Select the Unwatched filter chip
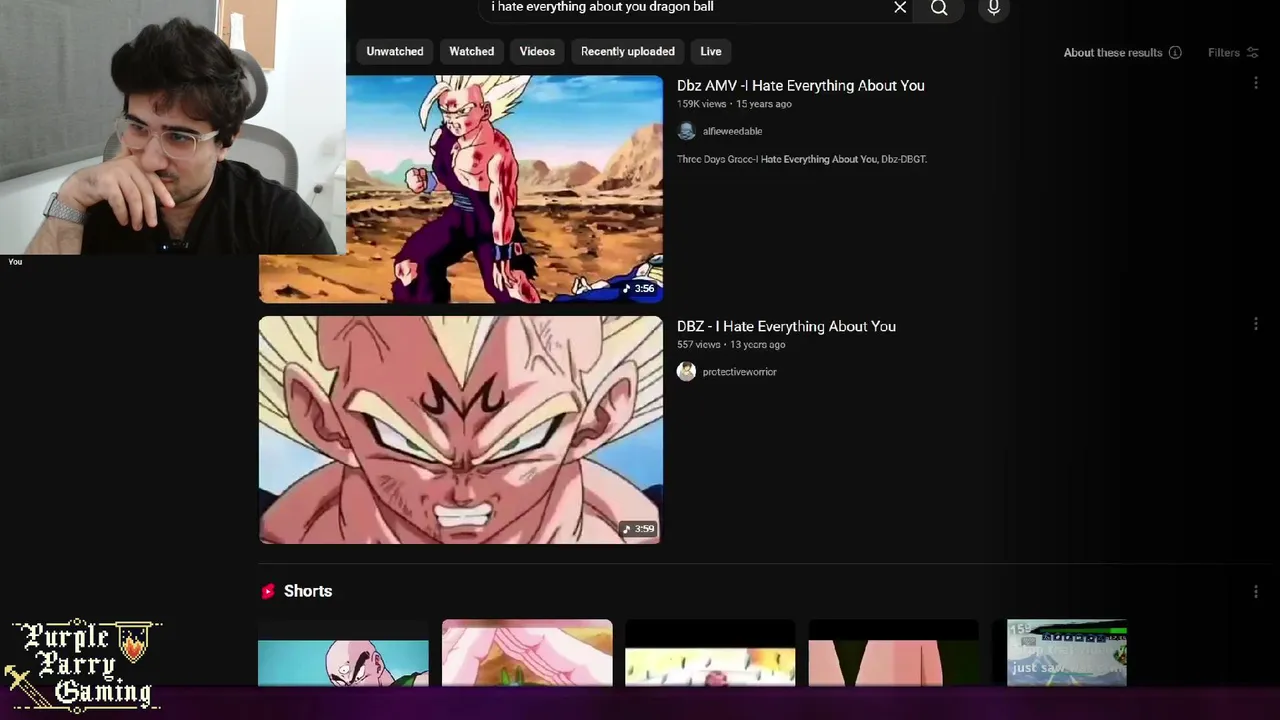The height and width of the screenshot is (720, 1280). pos(395,52)
